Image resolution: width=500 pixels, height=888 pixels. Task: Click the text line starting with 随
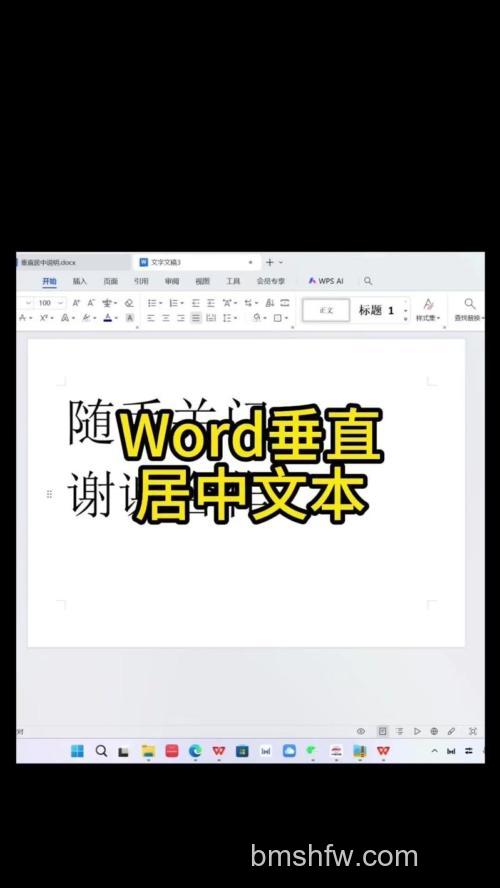[168, 422]
